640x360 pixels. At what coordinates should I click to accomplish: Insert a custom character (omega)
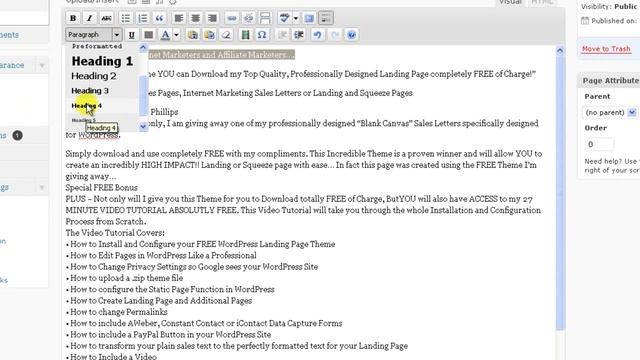coord(262,35)
